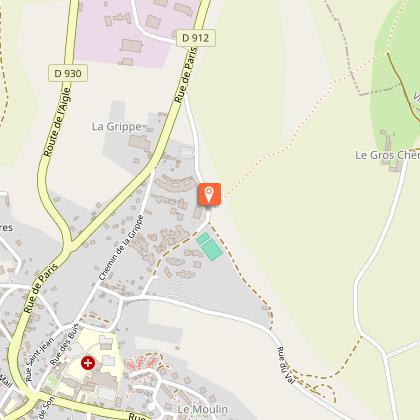Click the D 912 road shield
420x420 pixels.
[196, 38]
